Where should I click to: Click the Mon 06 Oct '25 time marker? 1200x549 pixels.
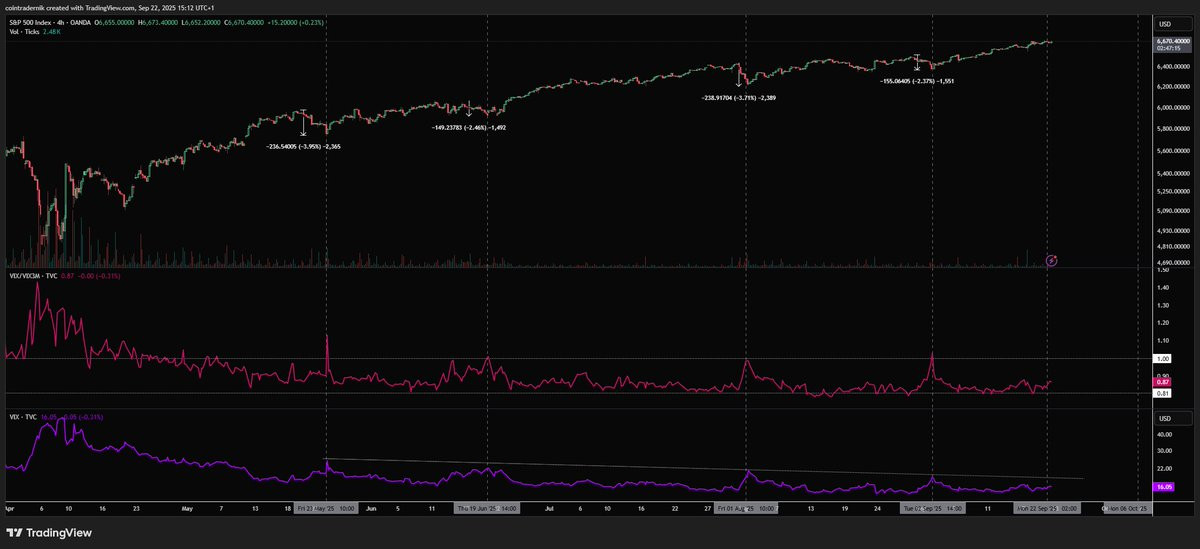1126,508
